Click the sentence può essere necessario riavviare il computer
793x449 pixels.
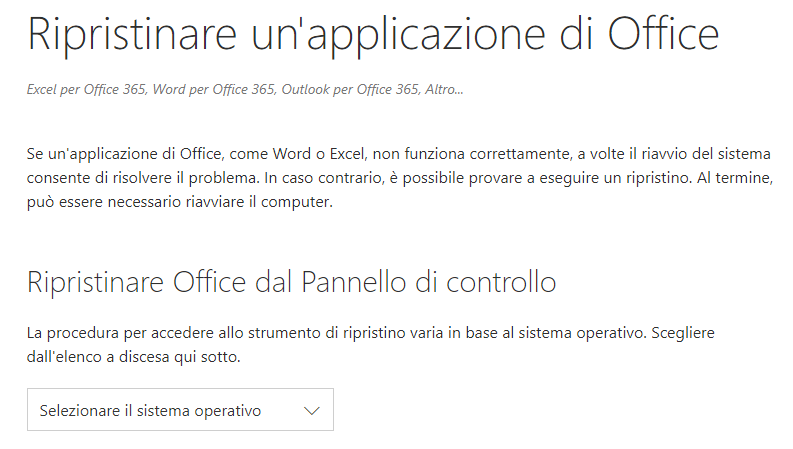[x=180, y=202]
